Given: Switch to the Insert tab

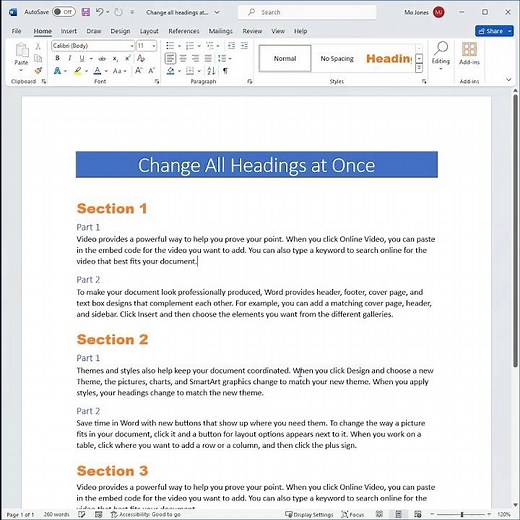Looking at the screenshot, I should pyautogui.click(x=68, y=31).
